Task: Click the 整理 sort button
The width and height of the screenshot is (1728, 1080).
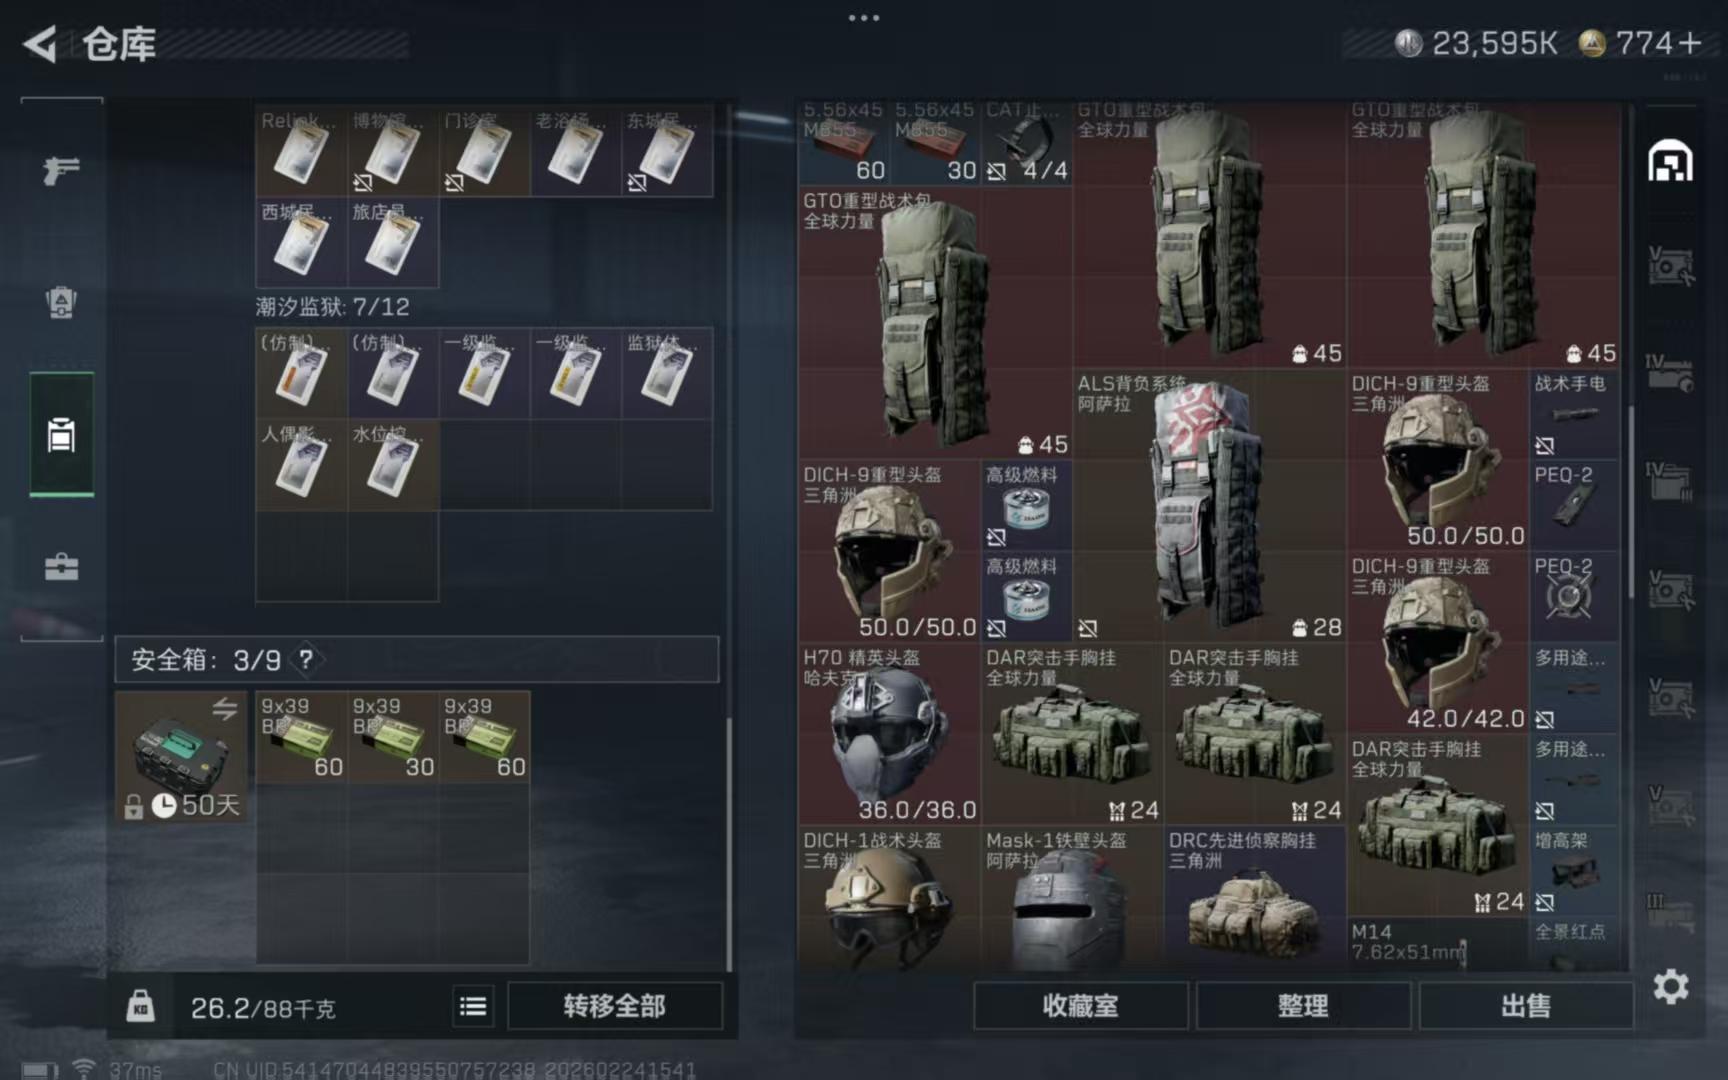Action: click(x=1303, y=1005)
